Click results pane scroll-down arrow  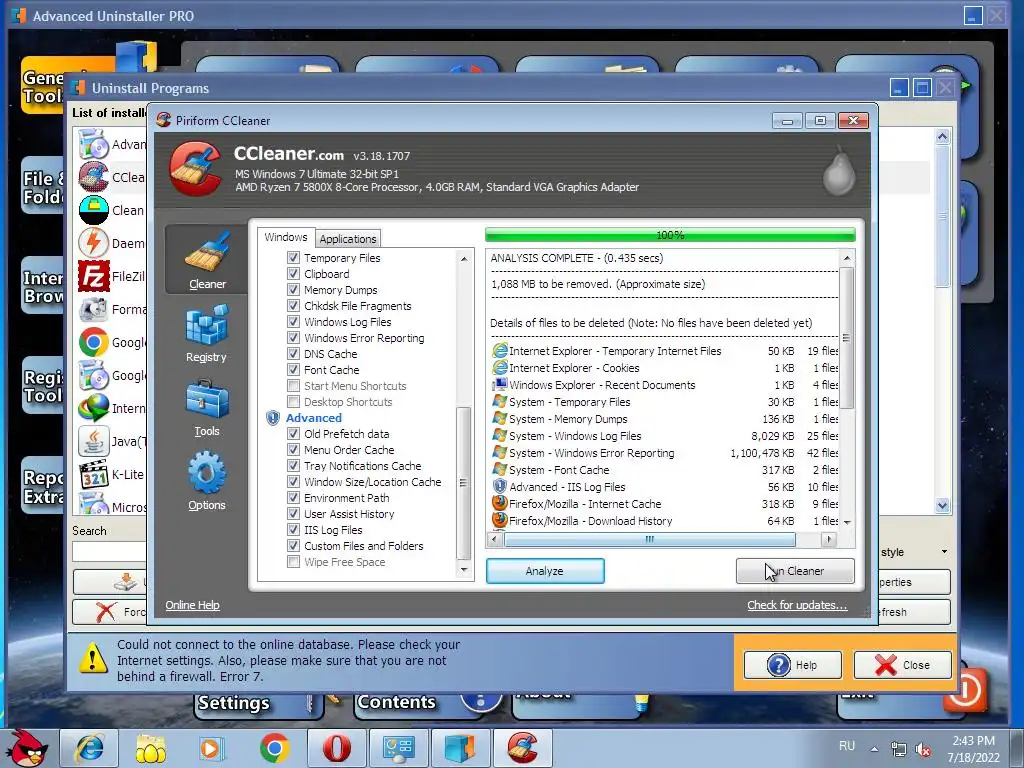[x=847, y=522]
